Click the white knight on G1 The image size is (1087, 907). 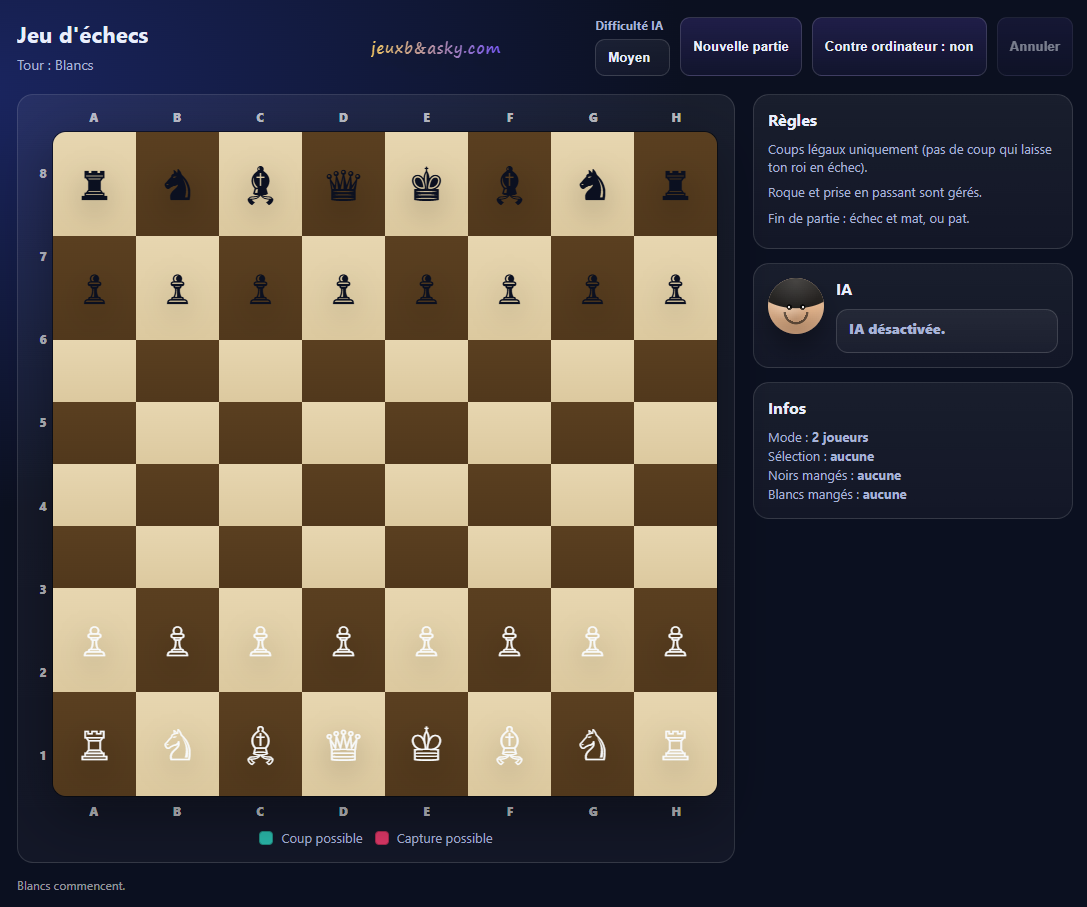(593, 744)
